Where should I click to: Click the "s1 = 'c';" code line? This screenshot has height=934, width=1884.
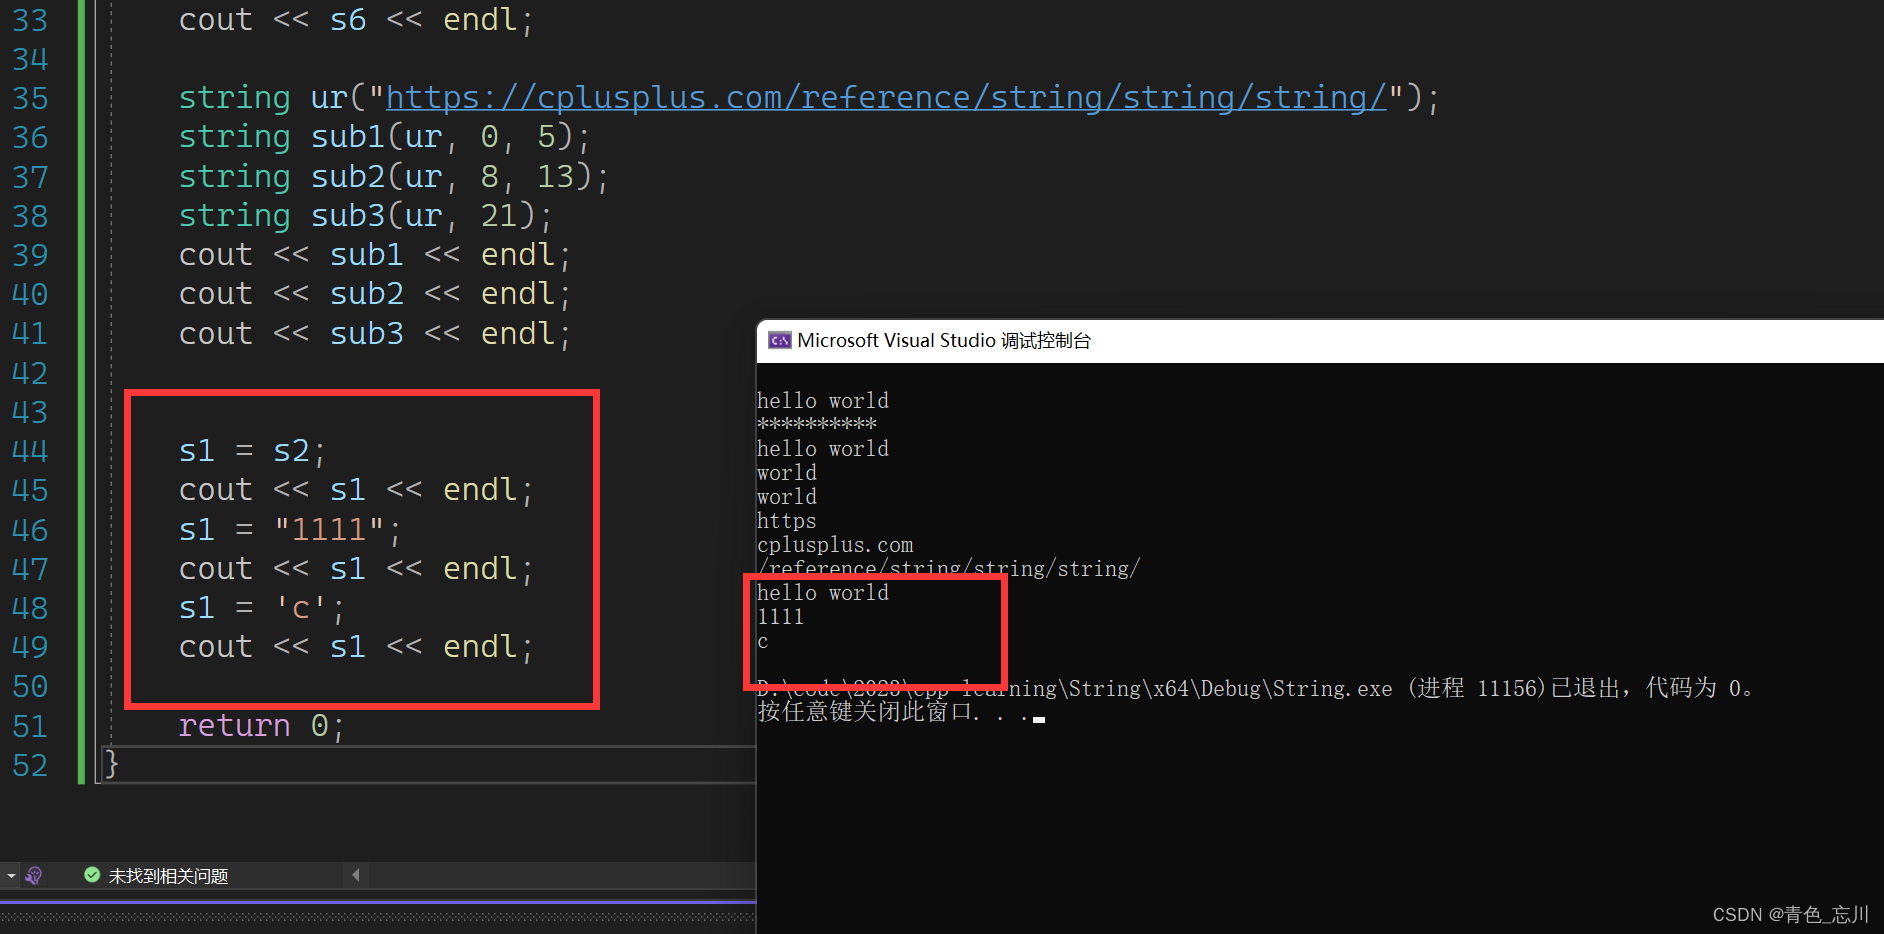(x=261, y=608)
